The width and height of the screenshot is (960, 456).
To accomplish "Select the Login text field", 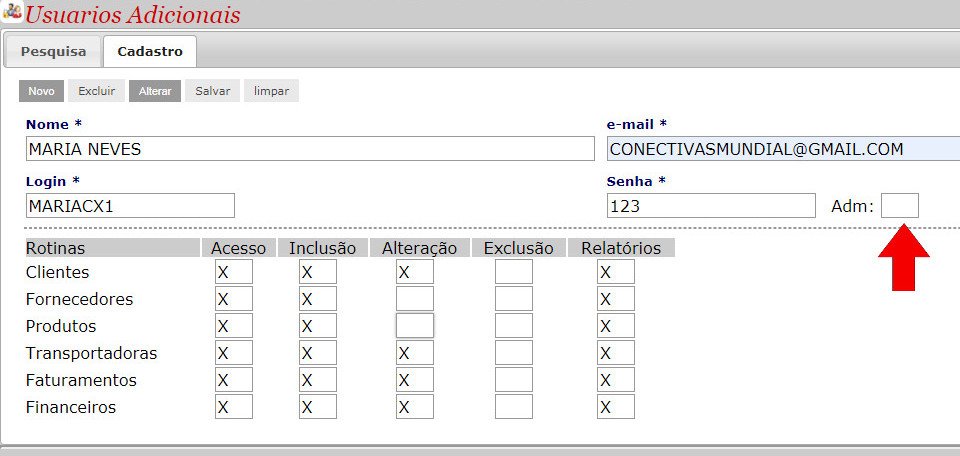I will coord(130,206).
